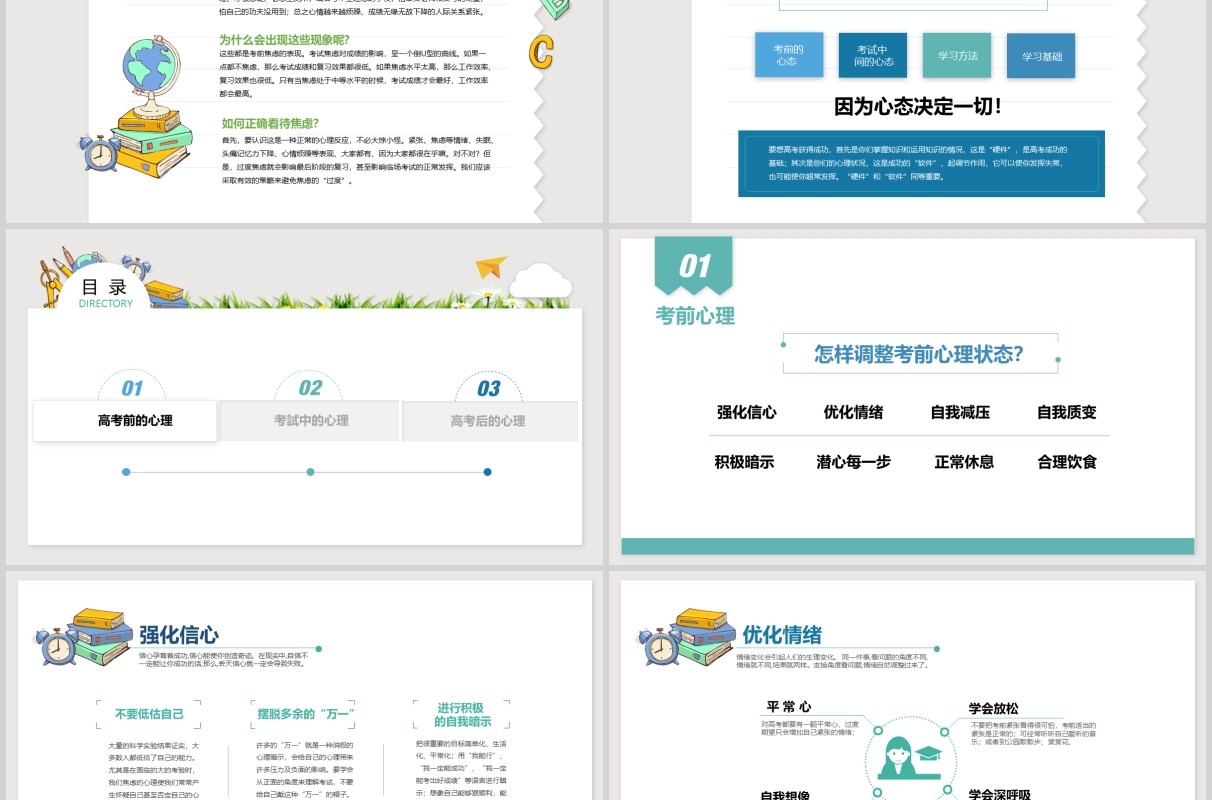This screenshot has height=800, width=1212.
Task: Click the 自我减压 item
Action: pos(960,412)
